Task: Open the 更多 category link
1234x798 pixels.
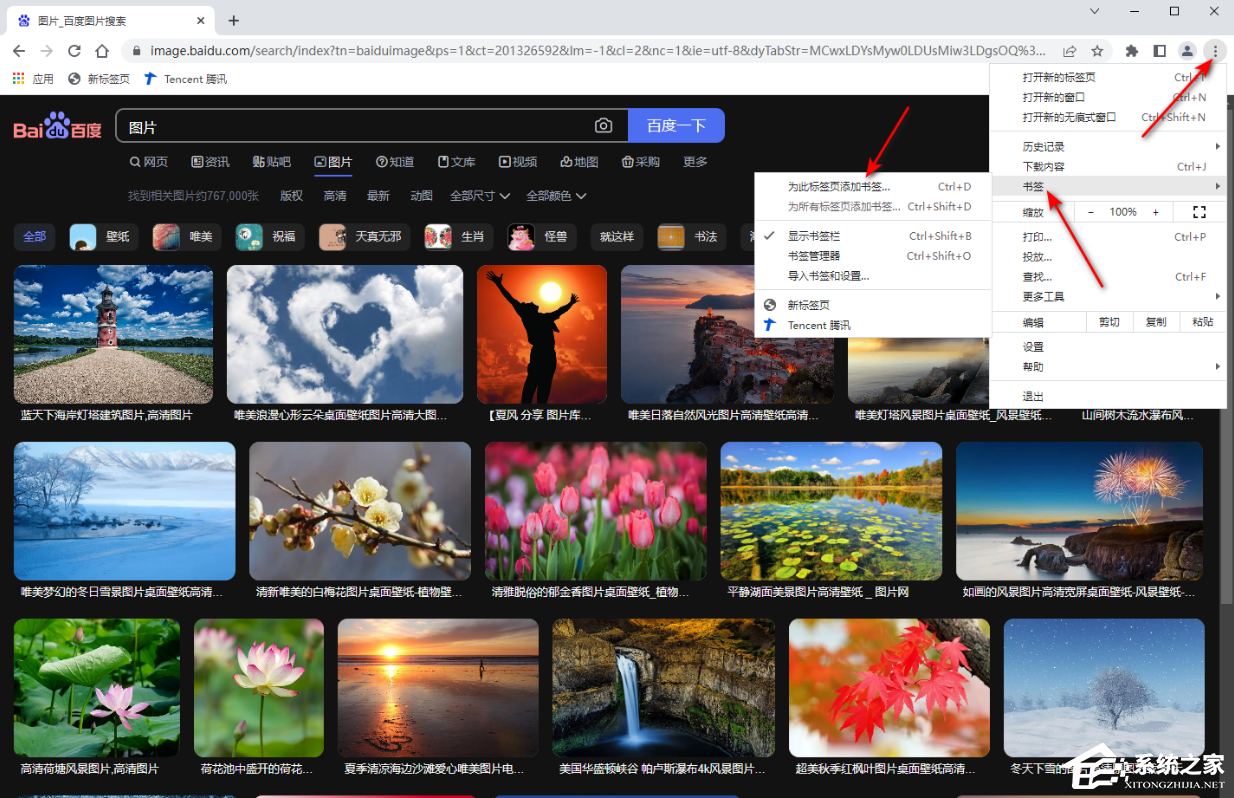Action: 695,162
